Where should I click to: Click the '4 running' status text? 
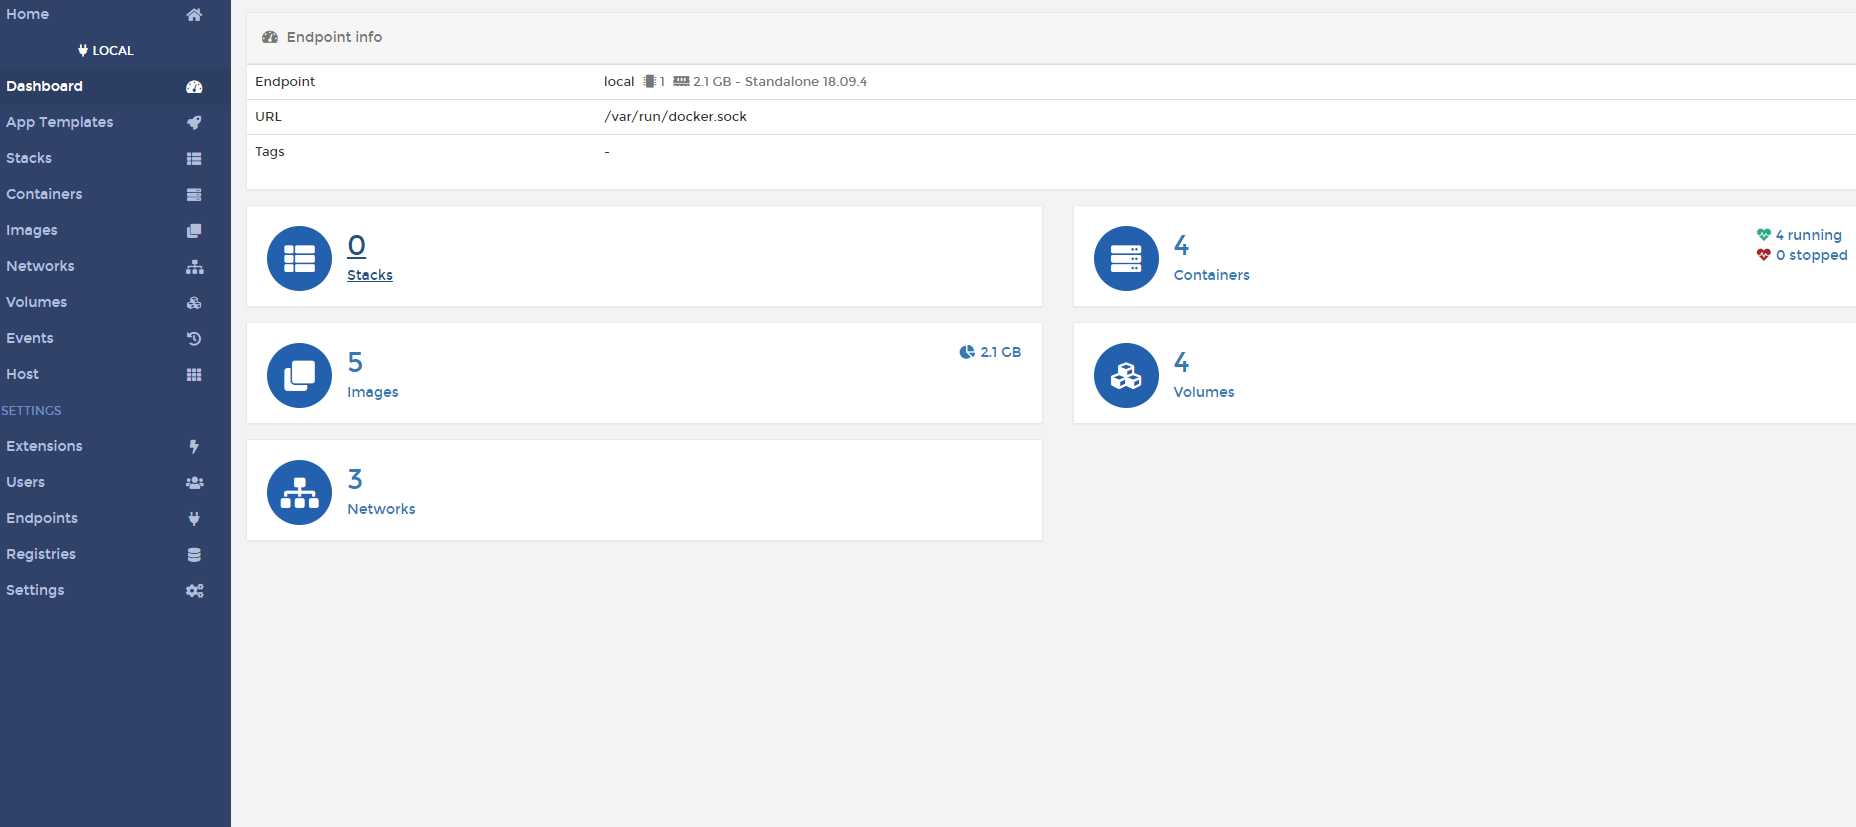(x=1808, y=235)
